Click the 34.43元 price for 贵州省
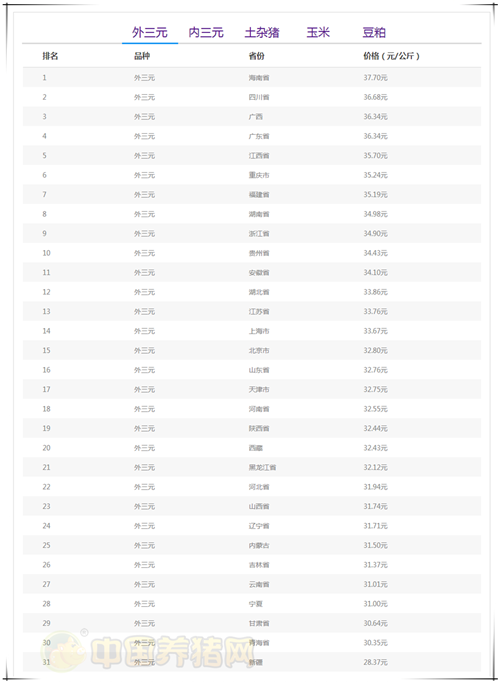Image resolution: width=500 pixels, height=683 pixels. point(375,253)
